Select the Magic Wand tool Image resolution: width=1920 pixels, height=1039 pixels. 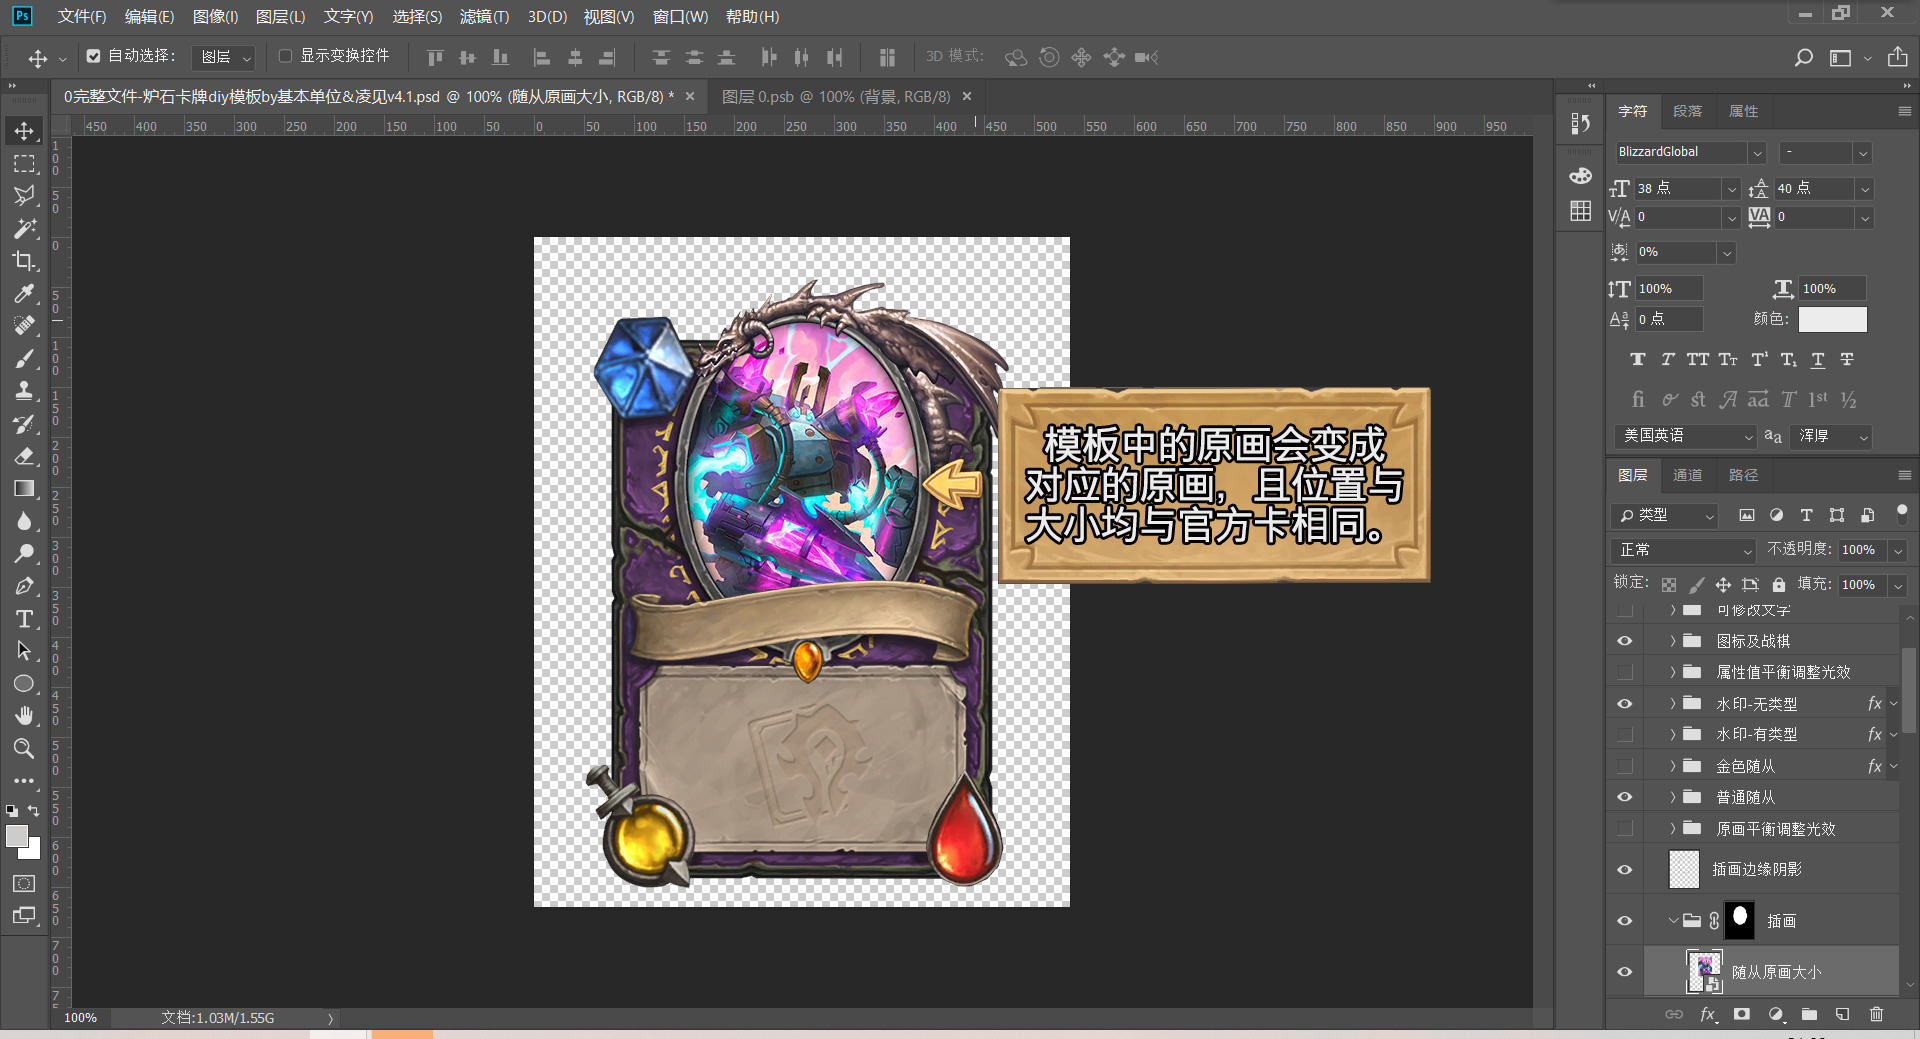coord(24,228)
